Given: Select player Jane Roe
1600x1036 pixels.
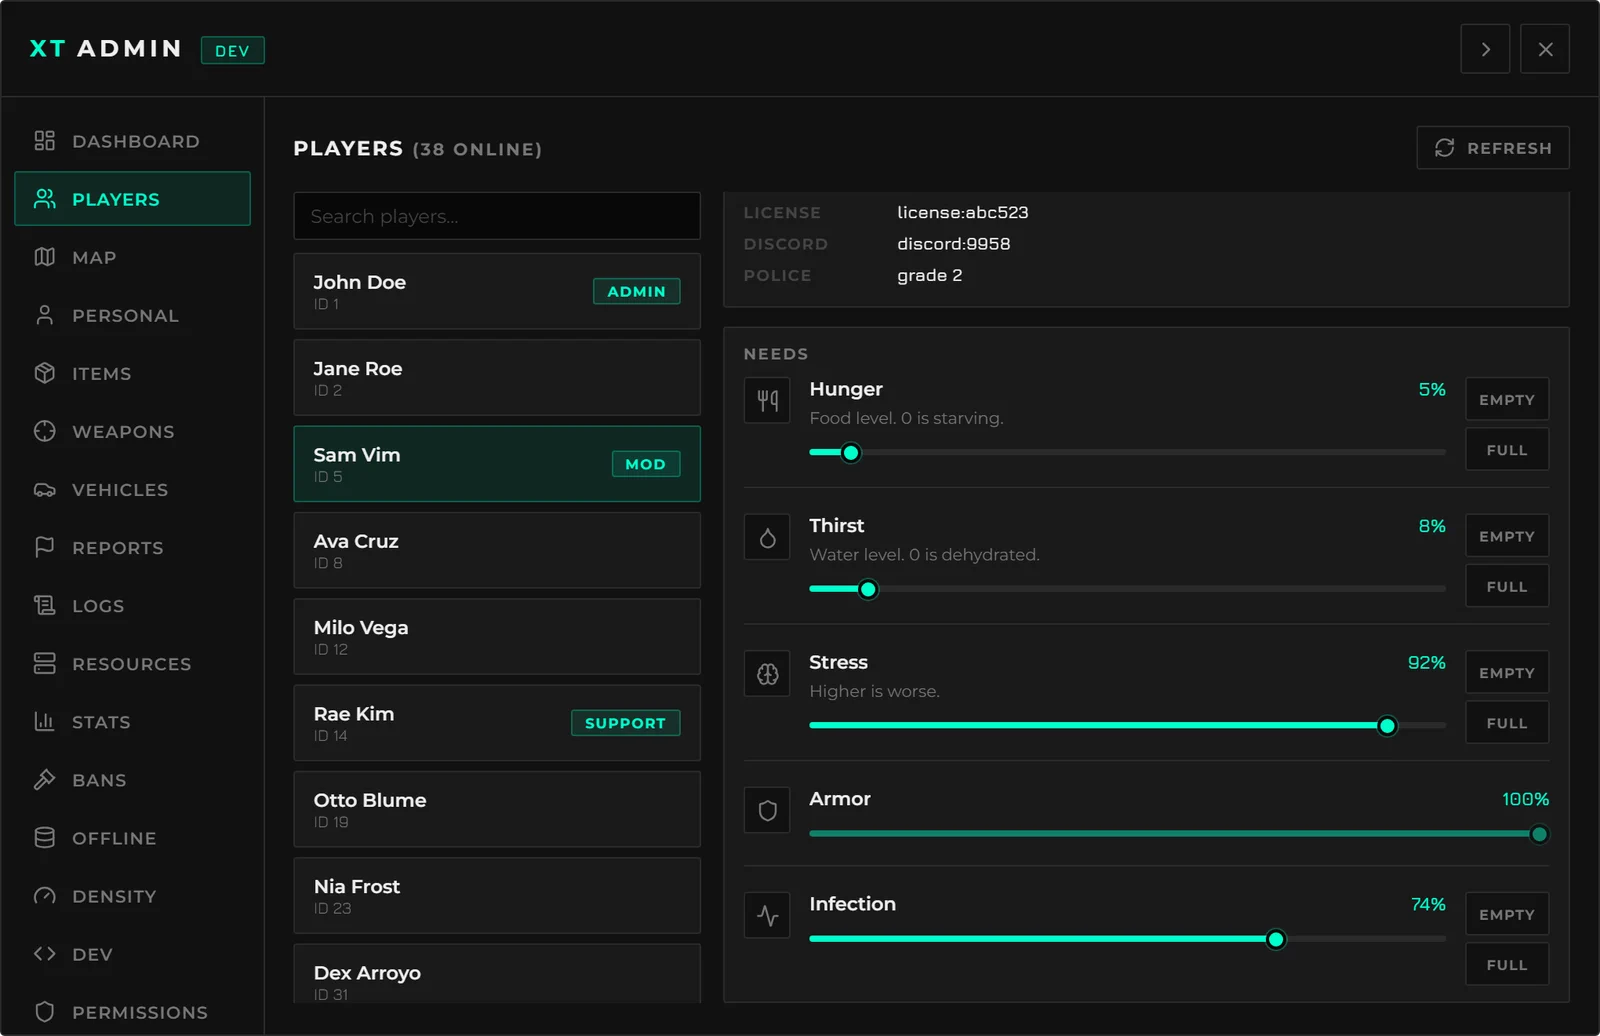Looking at the screenshot, I should pyautogui.click(x=497, y=377).
